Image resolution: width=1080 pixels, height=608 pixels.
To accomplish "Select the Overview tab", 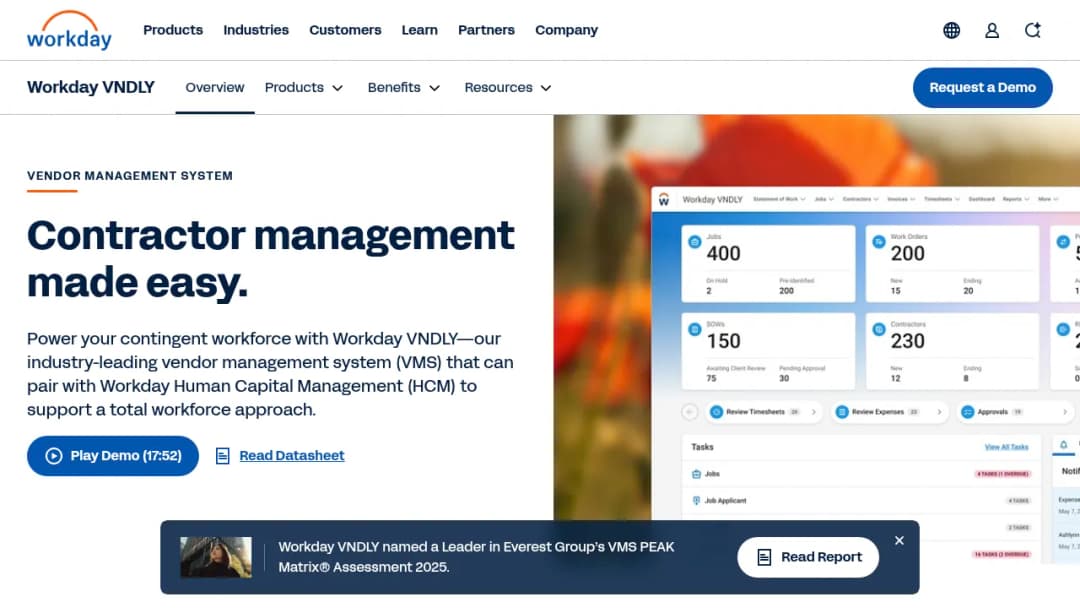I will pos(215,87).
